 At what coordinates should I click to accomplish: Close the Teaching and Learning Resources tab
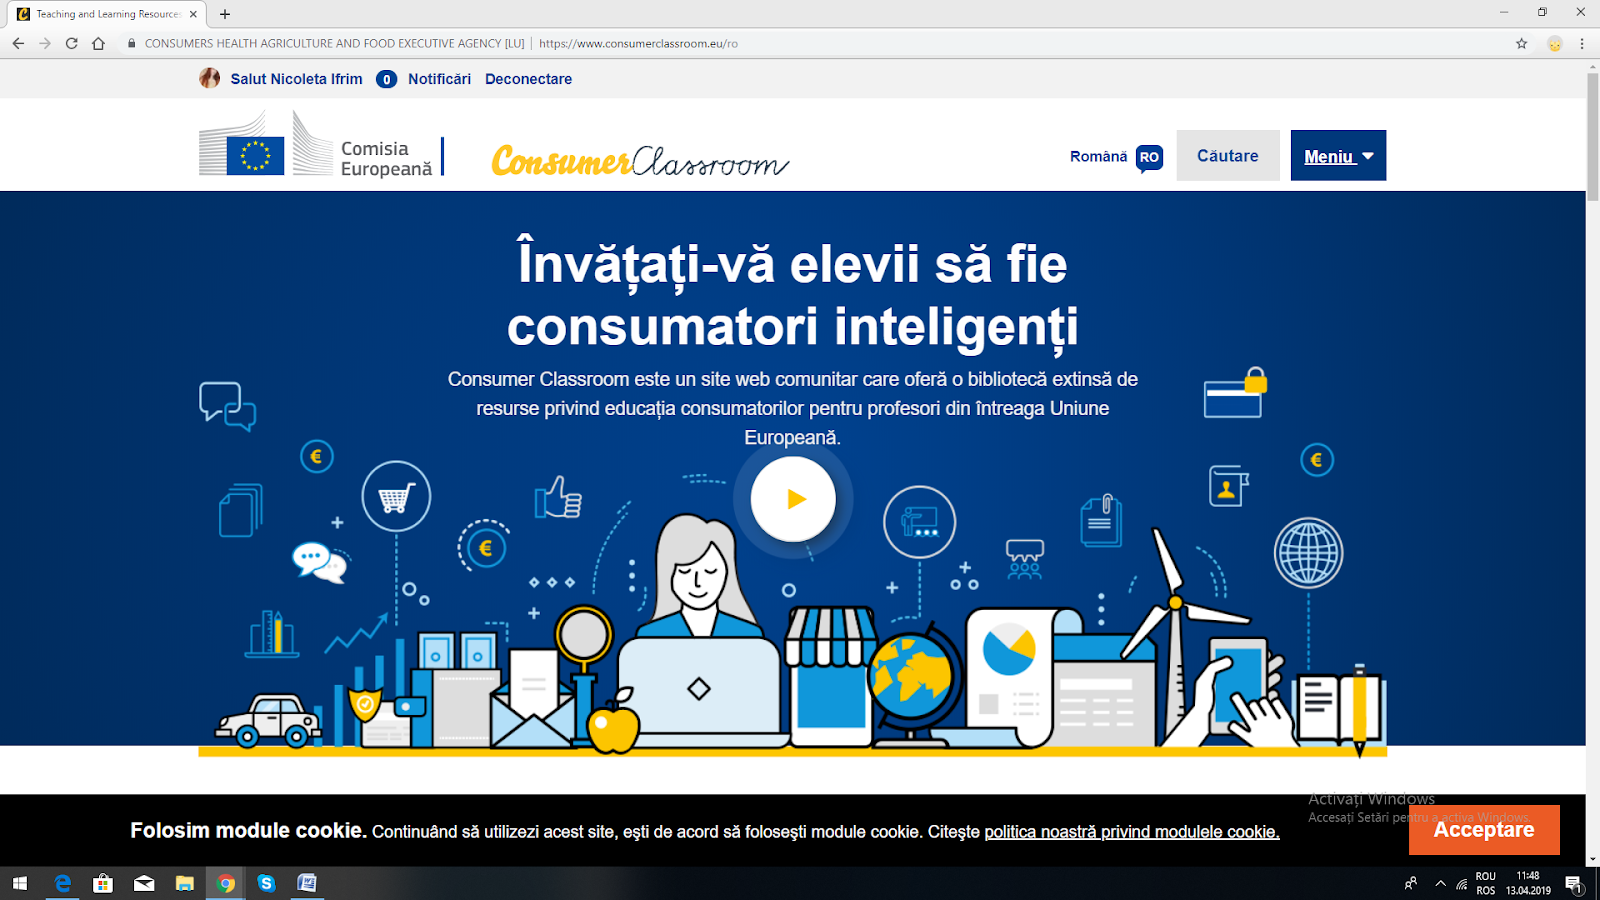click(193, 14)
